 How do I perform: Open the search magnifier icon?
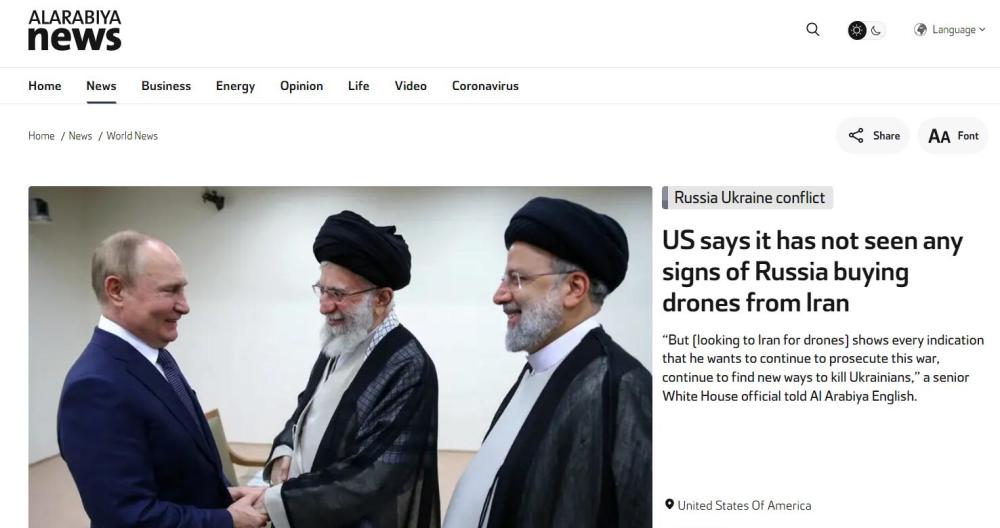coord(812,29)
